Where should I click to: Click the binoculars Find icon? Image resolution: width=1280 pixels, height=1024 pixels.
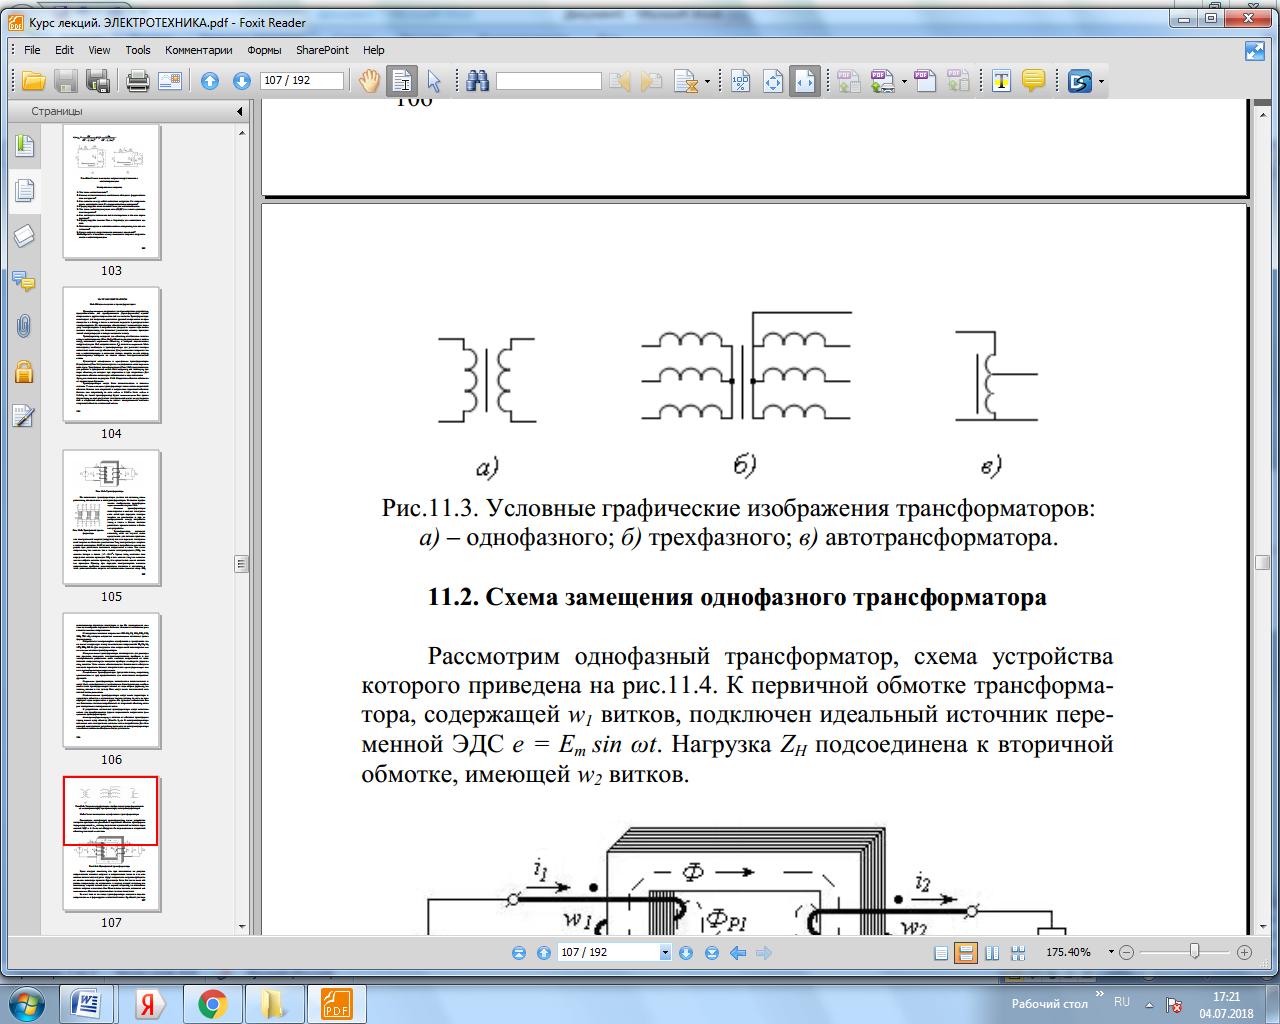pos(478,81)
